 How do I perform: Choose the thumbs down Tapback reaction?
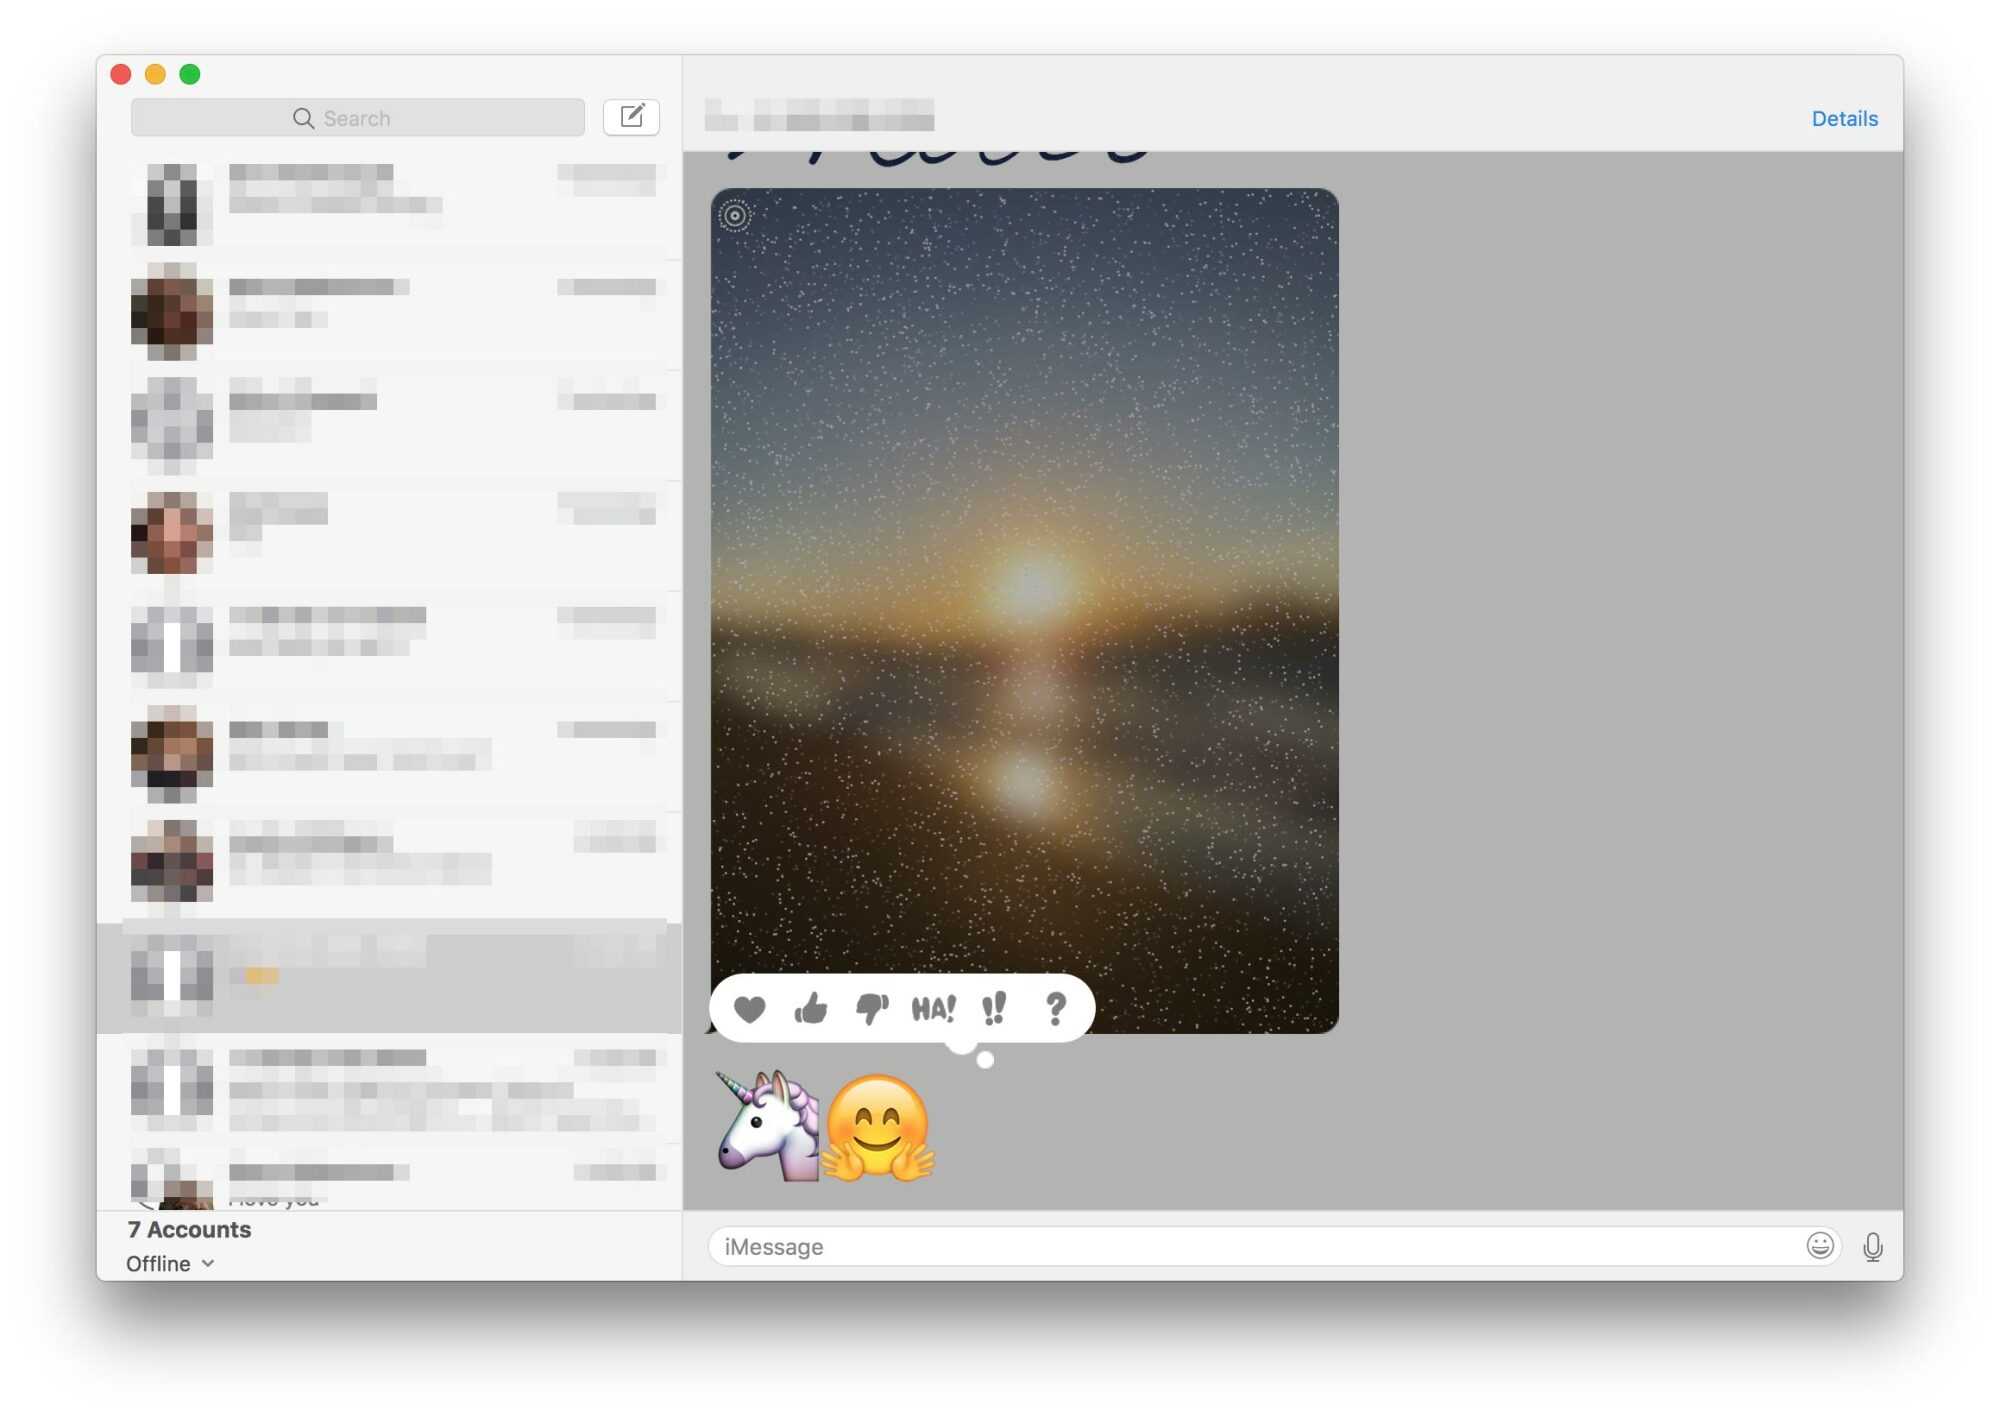(872, 1009)
